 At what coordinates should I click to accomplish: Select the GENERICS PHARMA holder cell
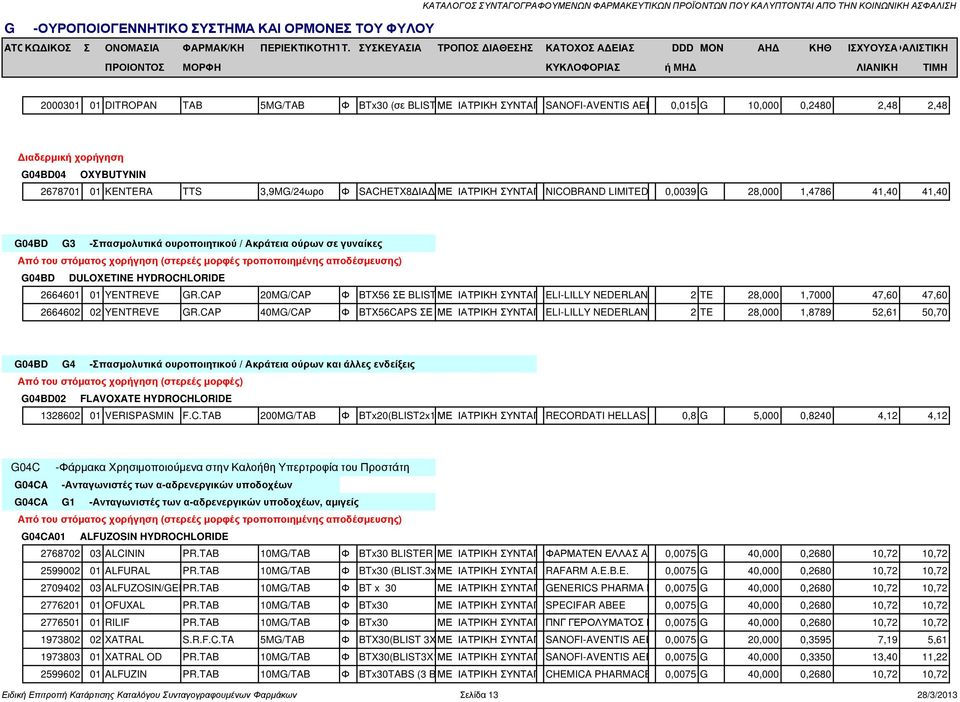596,588
